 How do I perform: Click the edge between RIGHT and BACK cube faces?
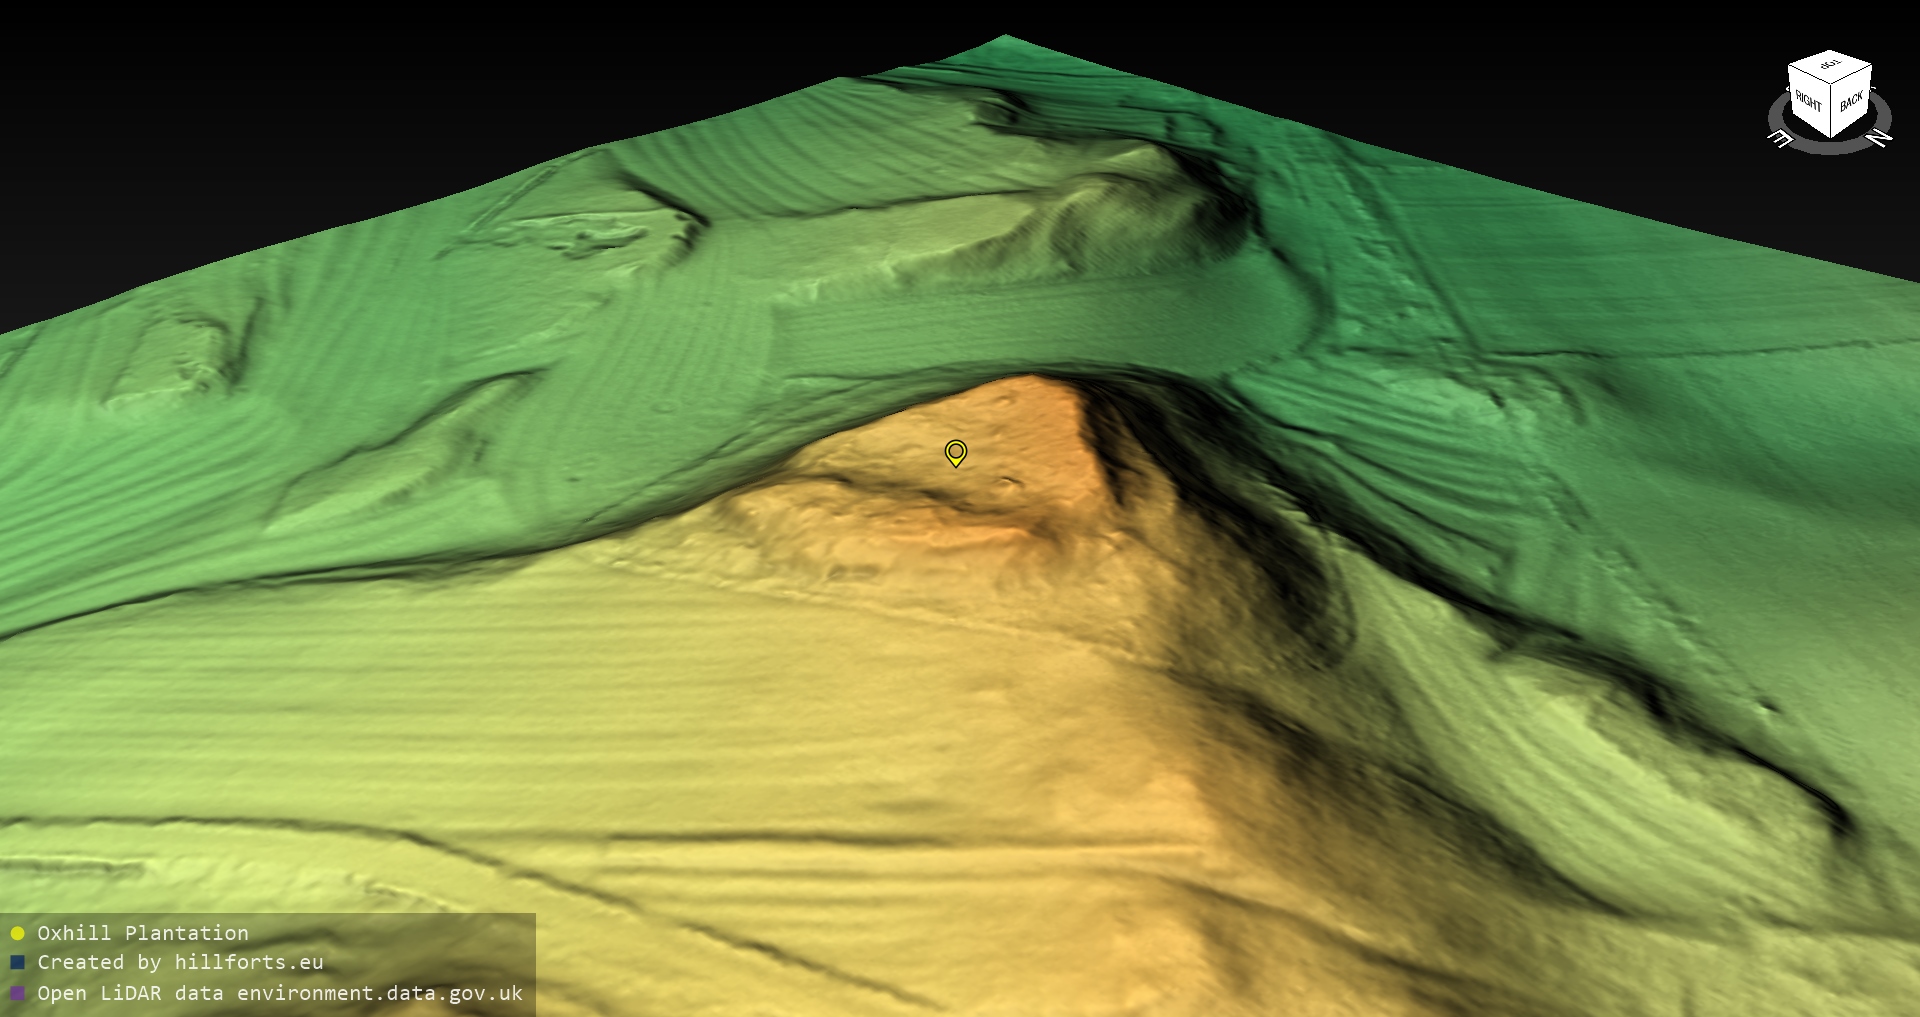point(1831,110)
